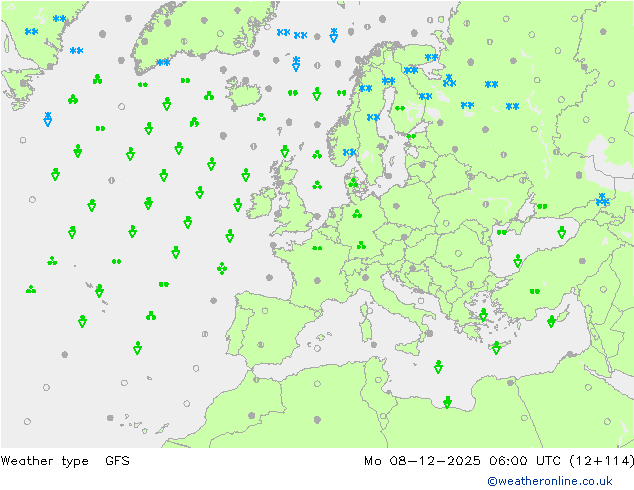Select the 'Mo 08-12-2025 06:00 UTC' timestamp
Screen dimensions: 634x490
(463, 460)
